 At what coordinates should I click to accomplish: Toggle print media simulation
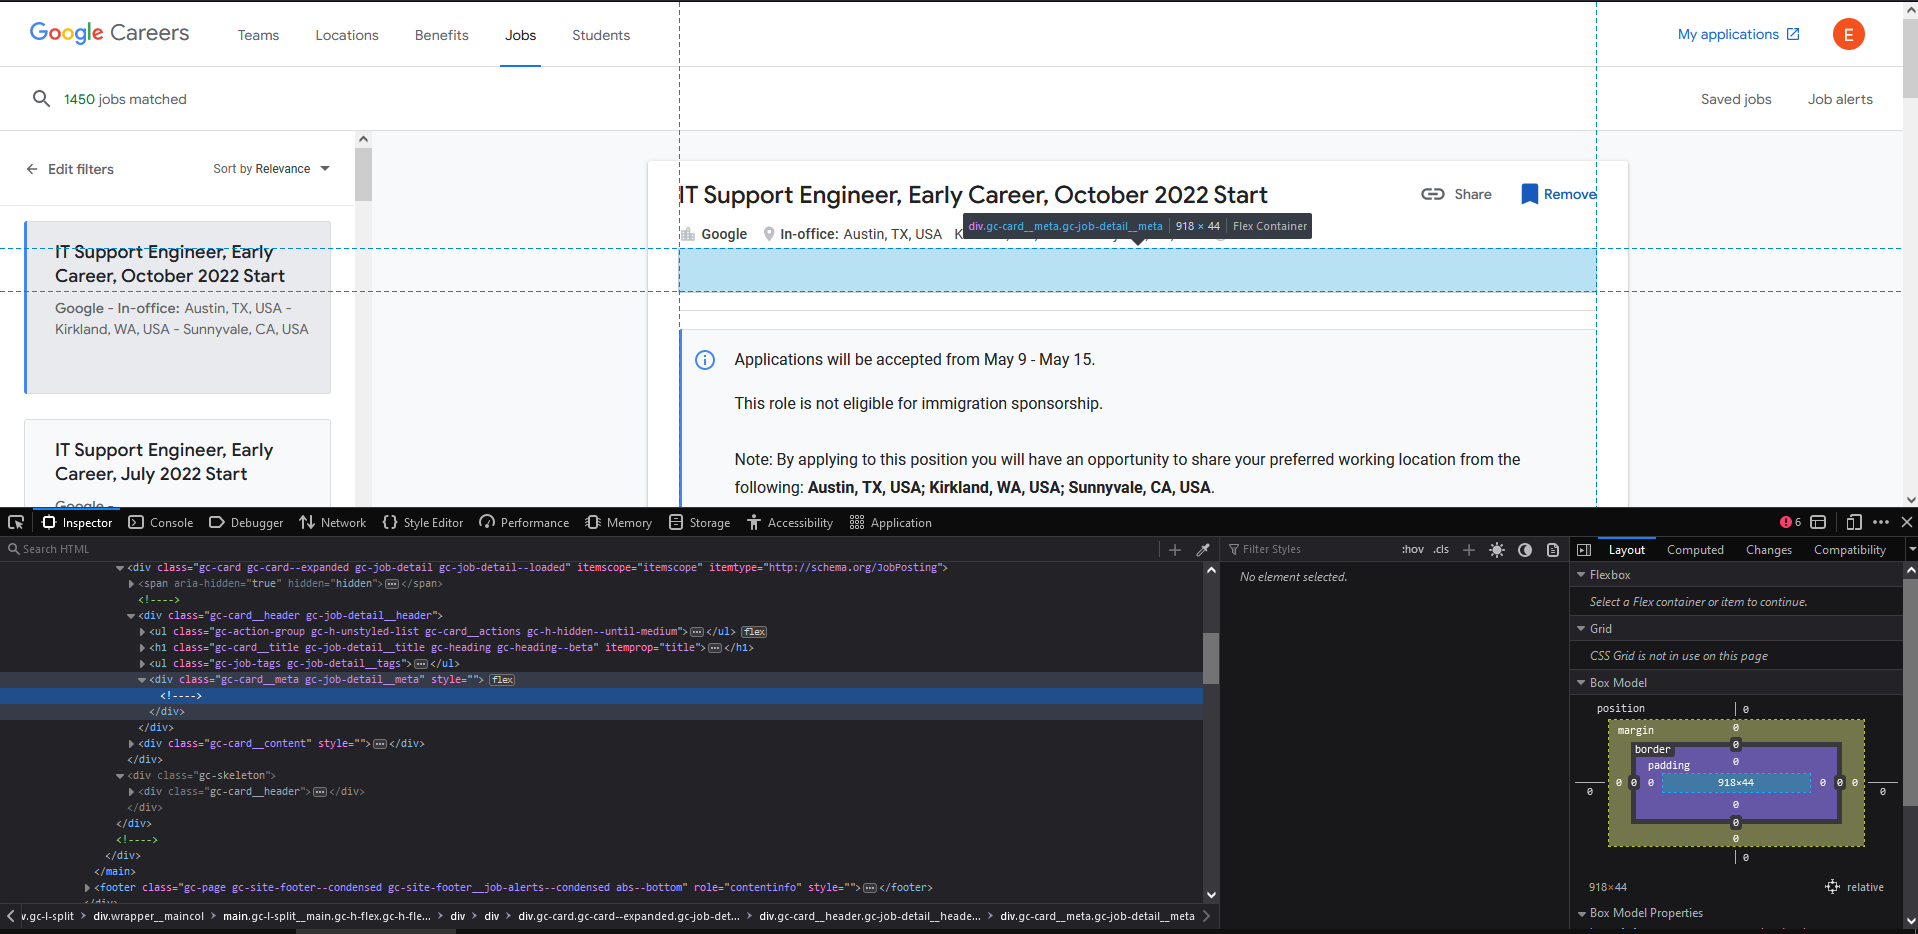coord(1553,550)
